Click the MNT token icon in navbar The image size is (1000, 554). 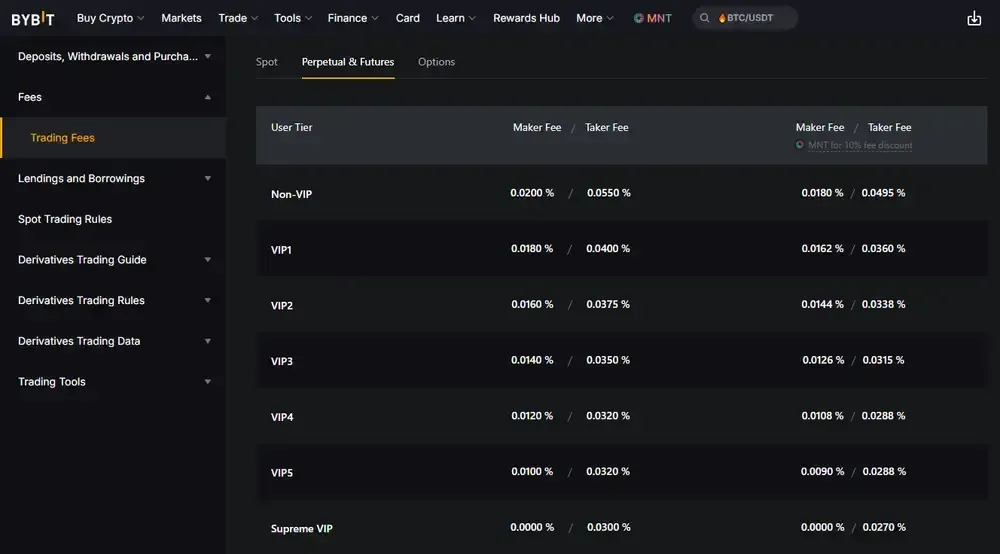click(638, 18)
